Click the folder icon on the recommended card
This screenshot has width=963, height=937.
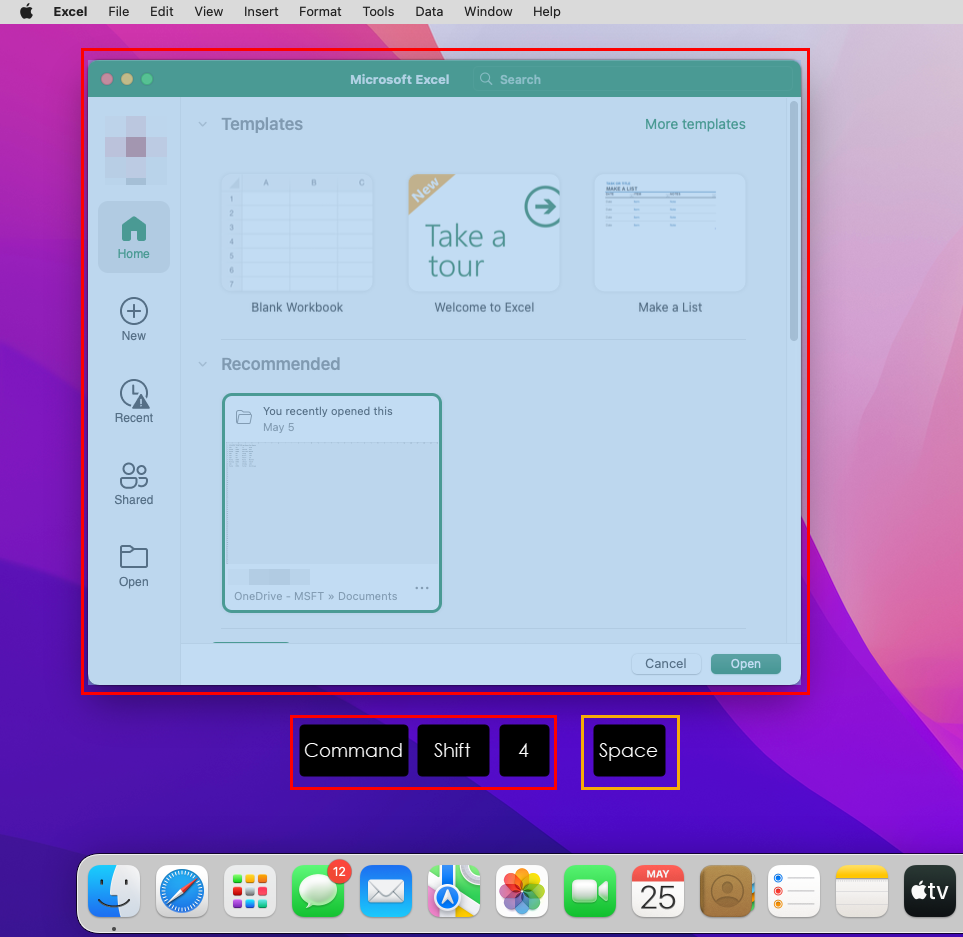point(244,418)
